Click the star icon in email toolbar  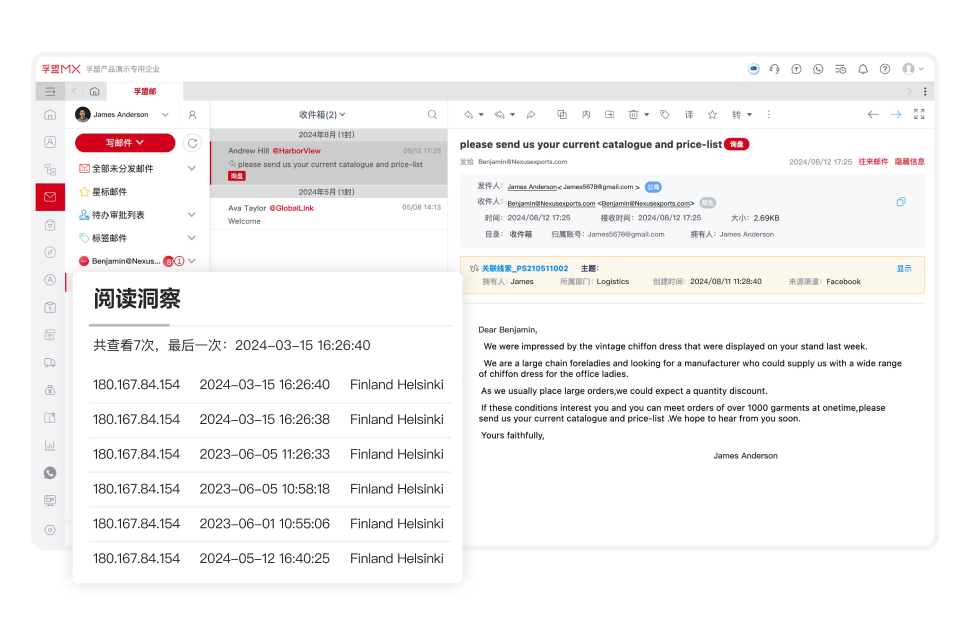713,115
